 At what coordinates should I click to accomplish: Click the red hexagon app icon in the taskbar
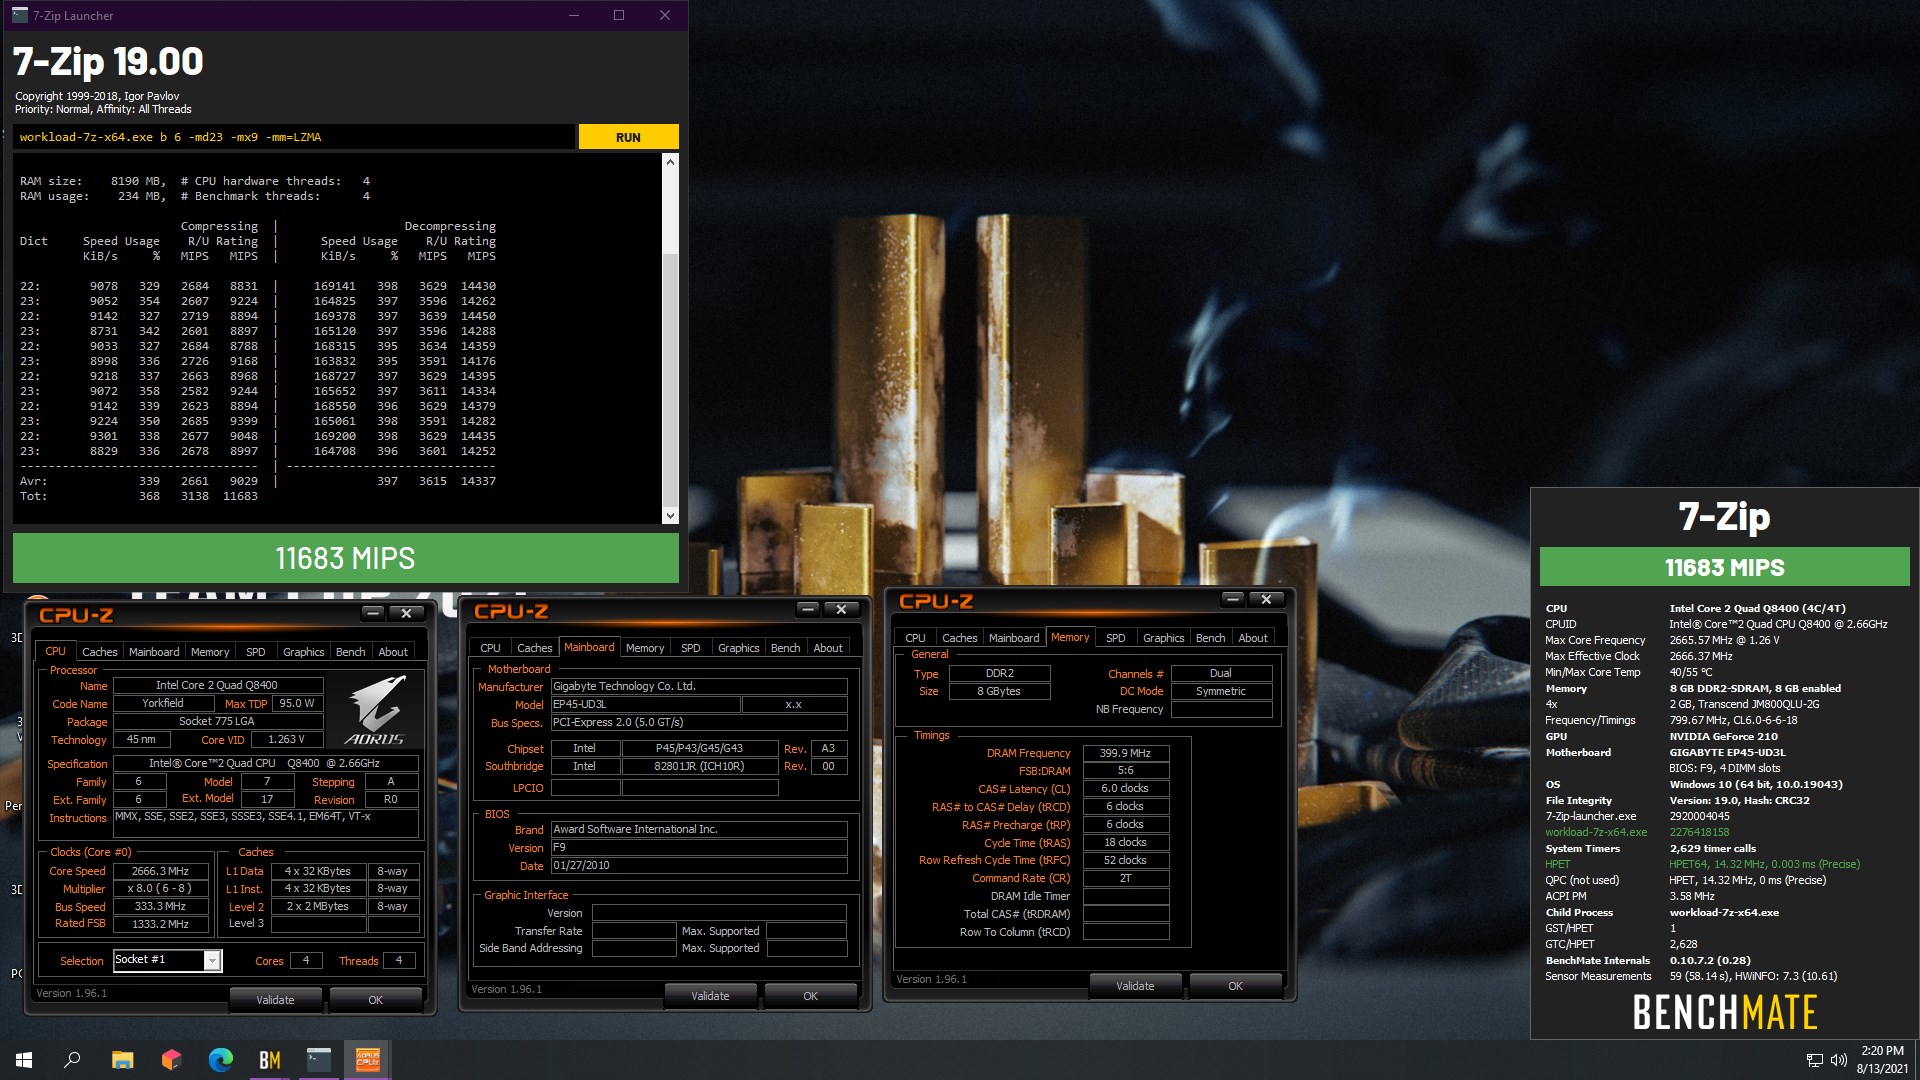(171, 1060)
